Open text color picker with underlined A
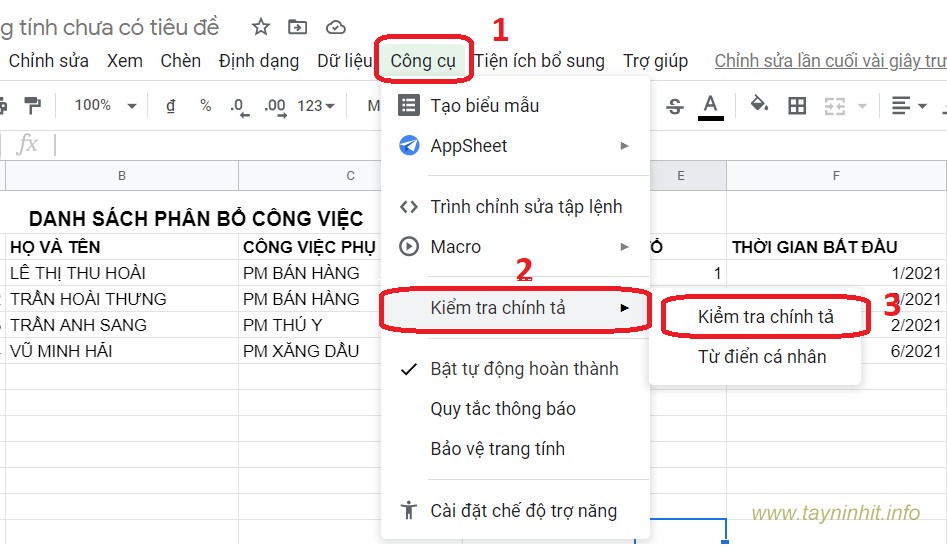This screenshot has height=559, width=947. (711, 106)
